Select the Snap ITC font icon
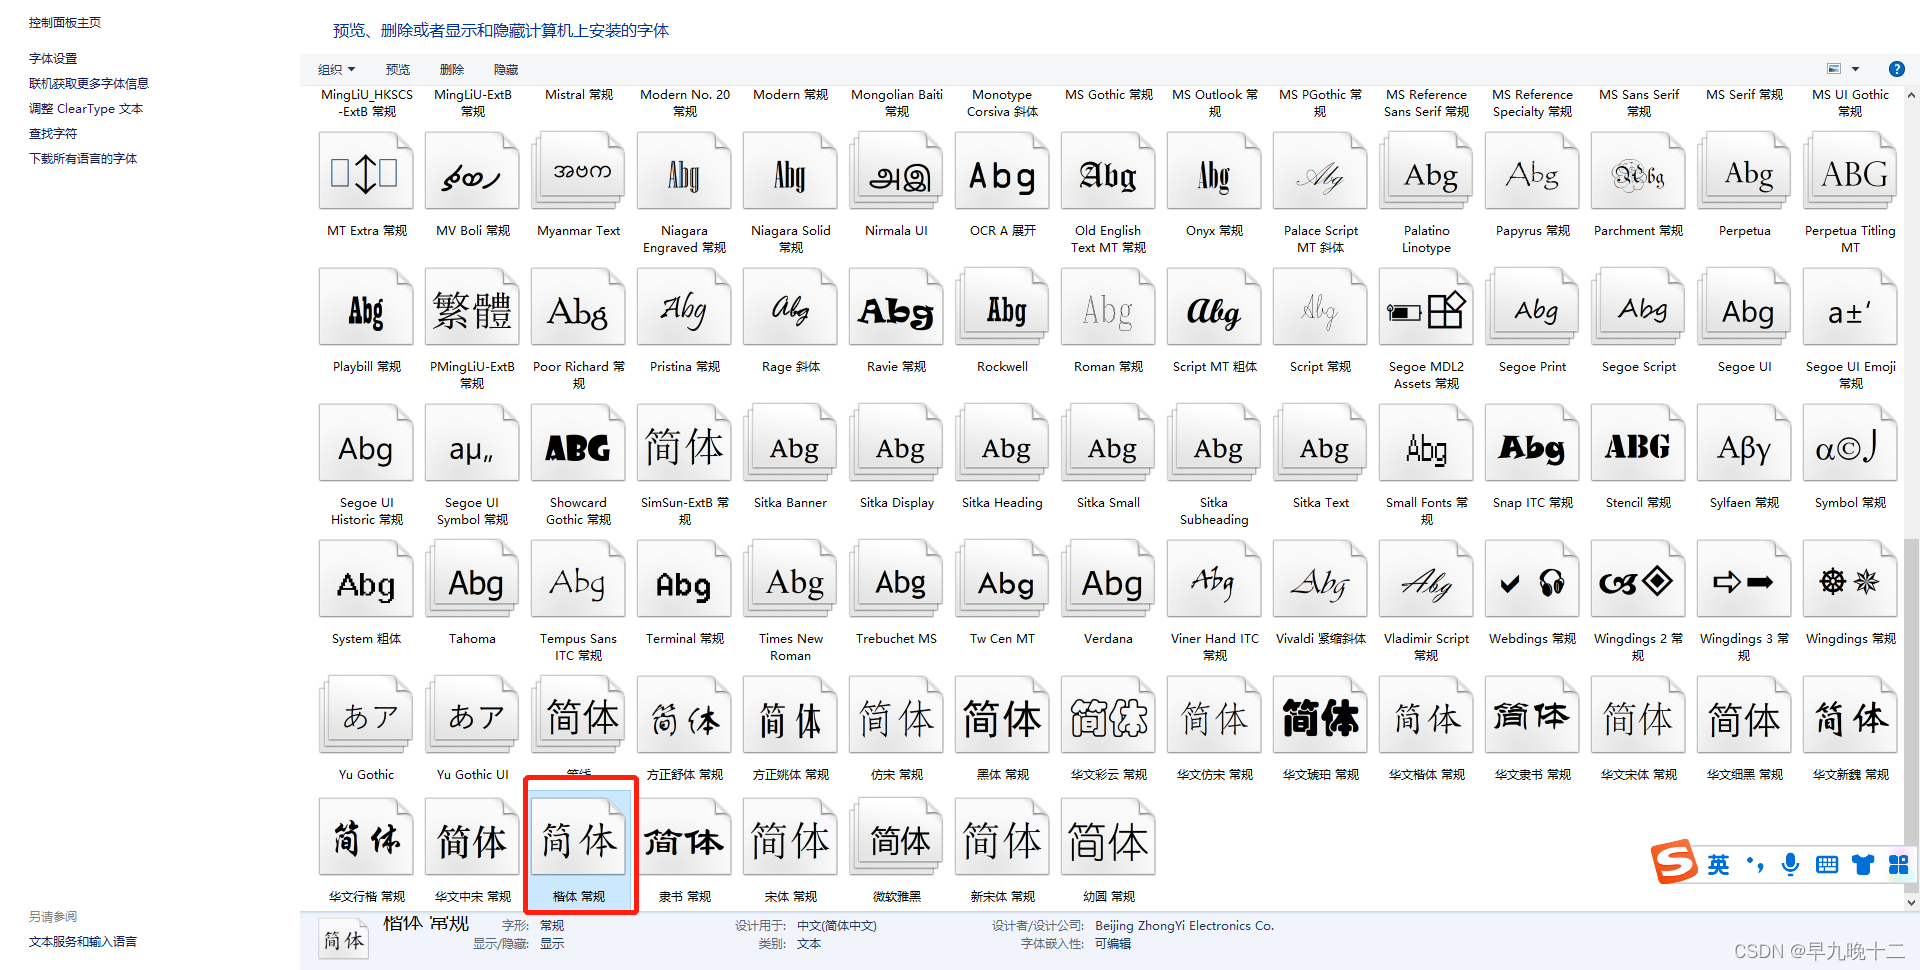The image size is (1920, 970). tap(1532, 445)
